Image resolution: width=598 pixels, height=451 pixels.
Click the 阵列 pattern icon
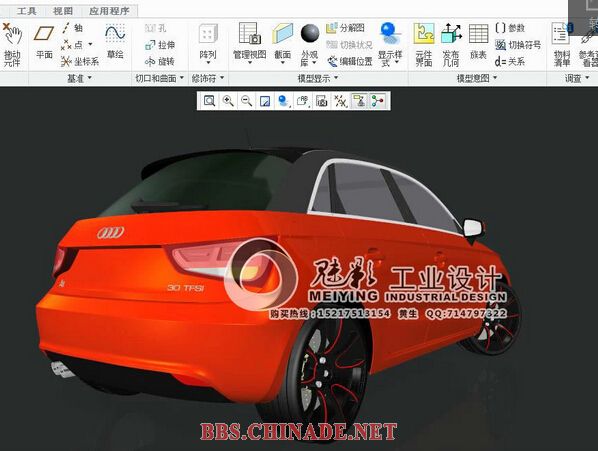tap(208, 34)
